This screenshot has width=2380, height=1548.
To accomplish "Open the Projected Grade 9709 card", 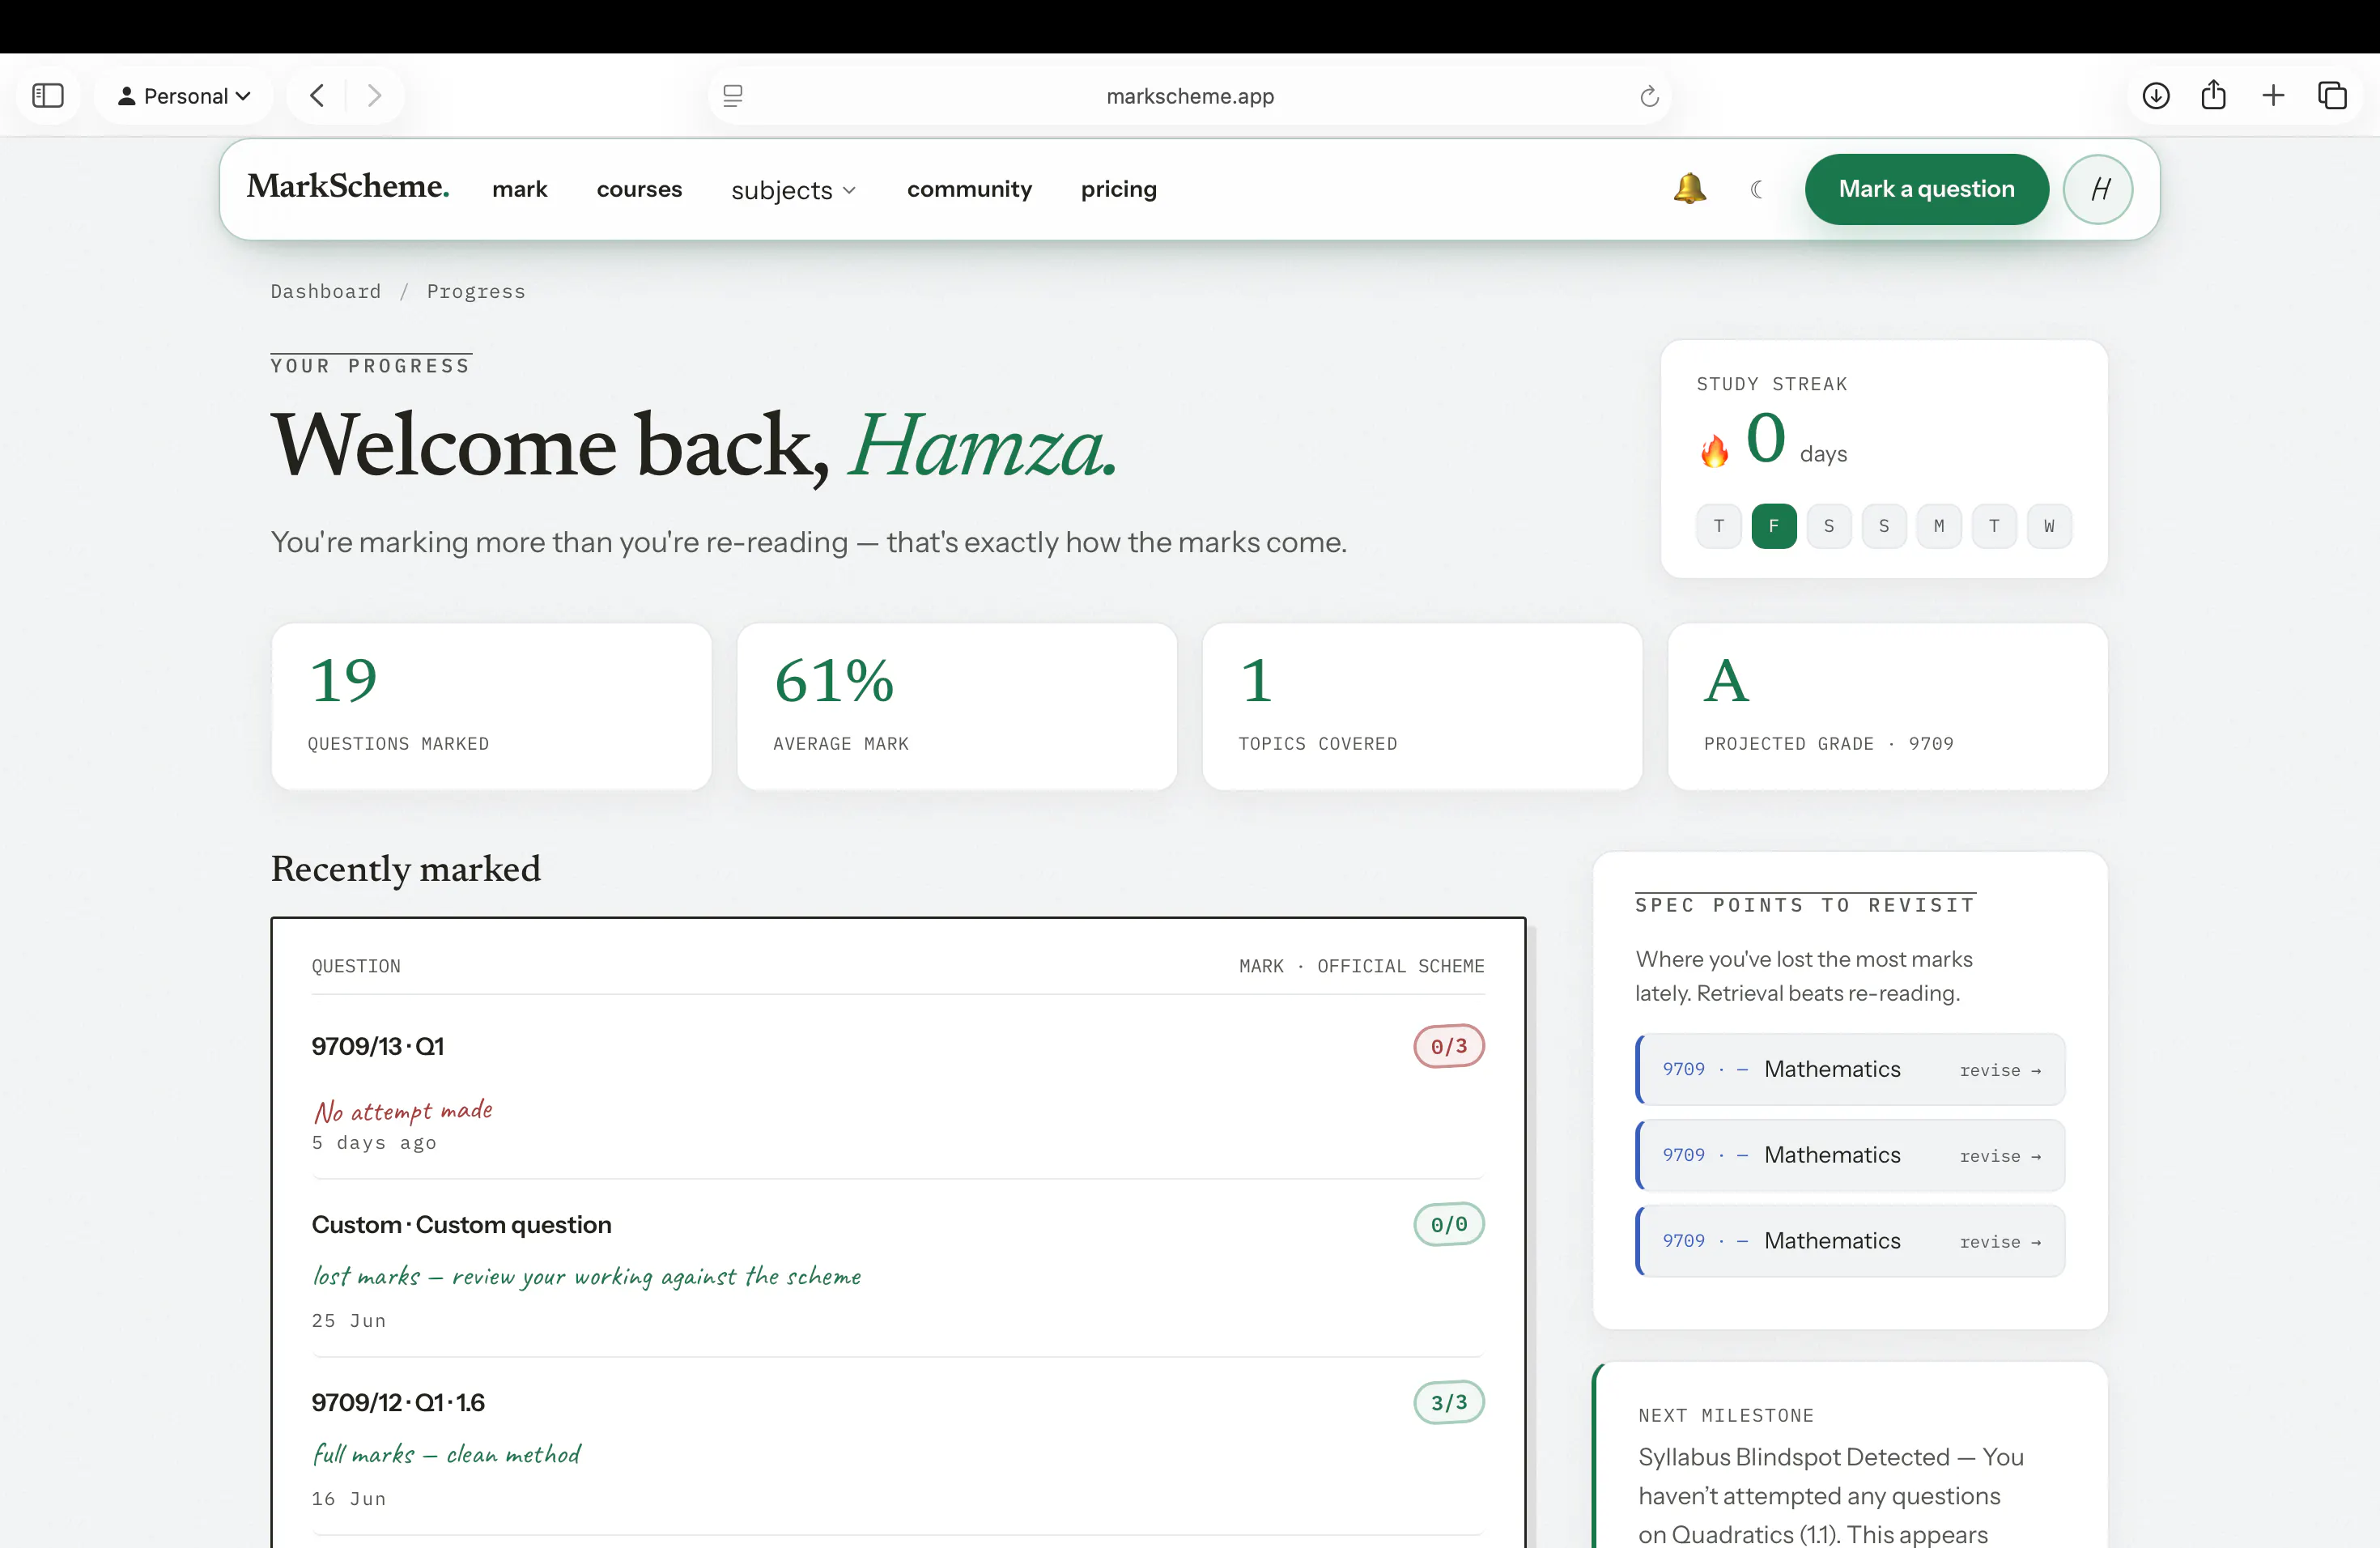I will pyautogui.click(x=1888, y=706).
